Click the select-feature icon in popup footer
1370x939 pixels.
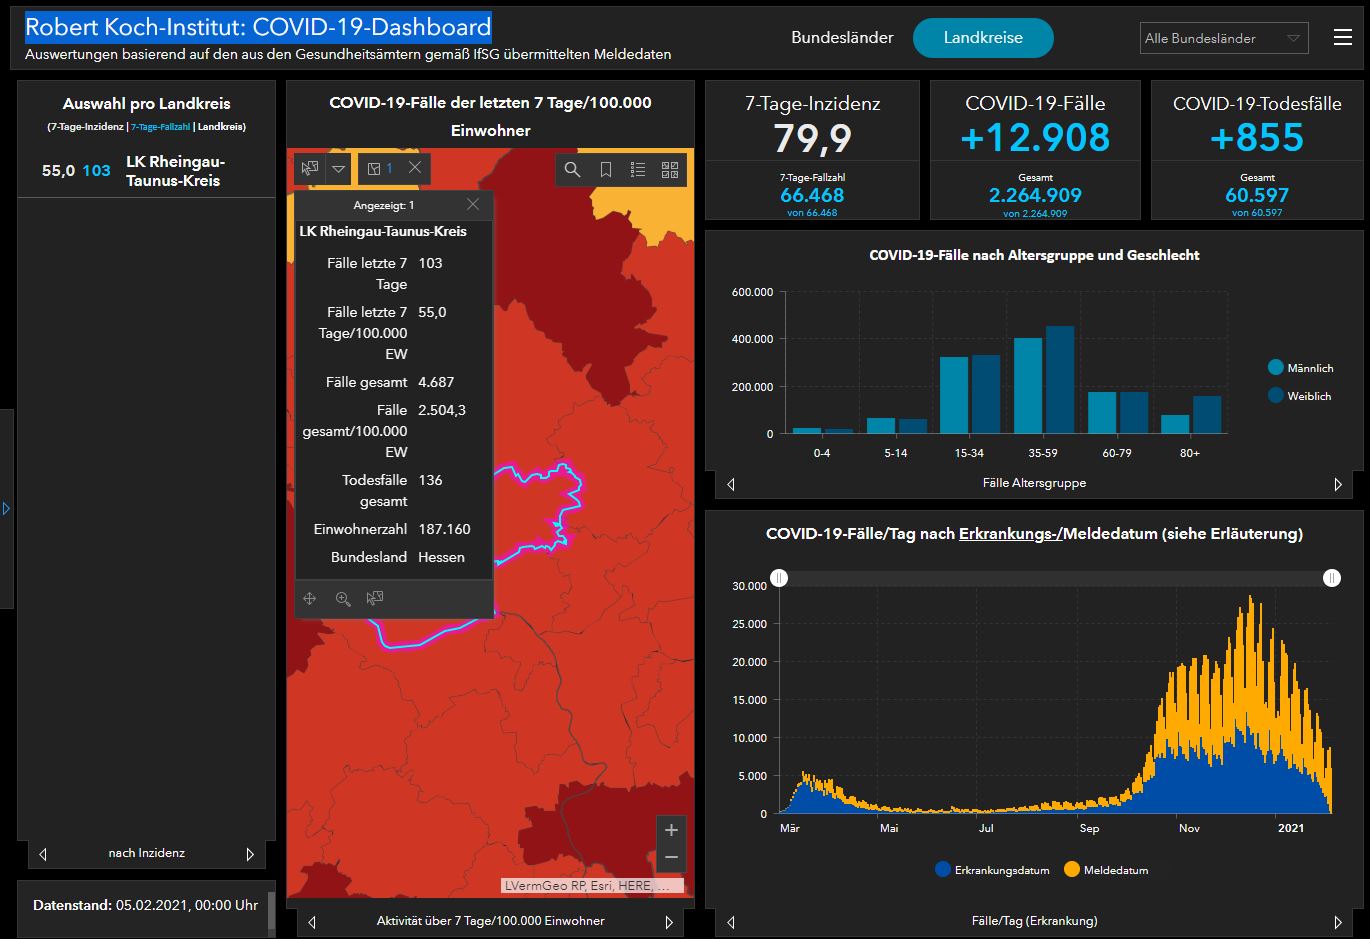(x=375, y=598)
